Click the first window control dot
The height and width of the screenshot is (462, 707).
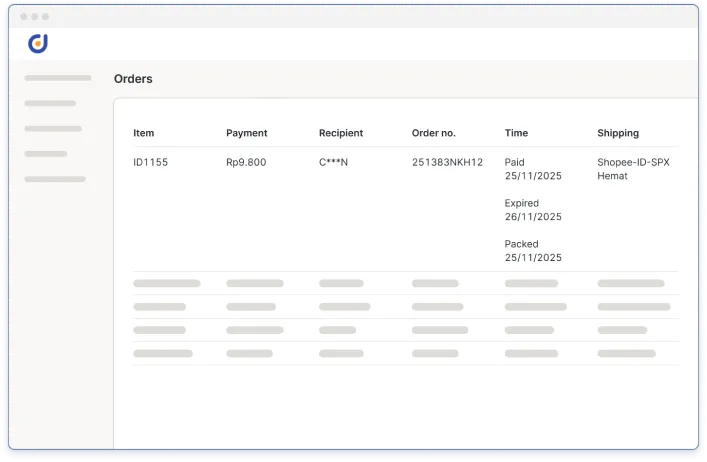(23, 17)
